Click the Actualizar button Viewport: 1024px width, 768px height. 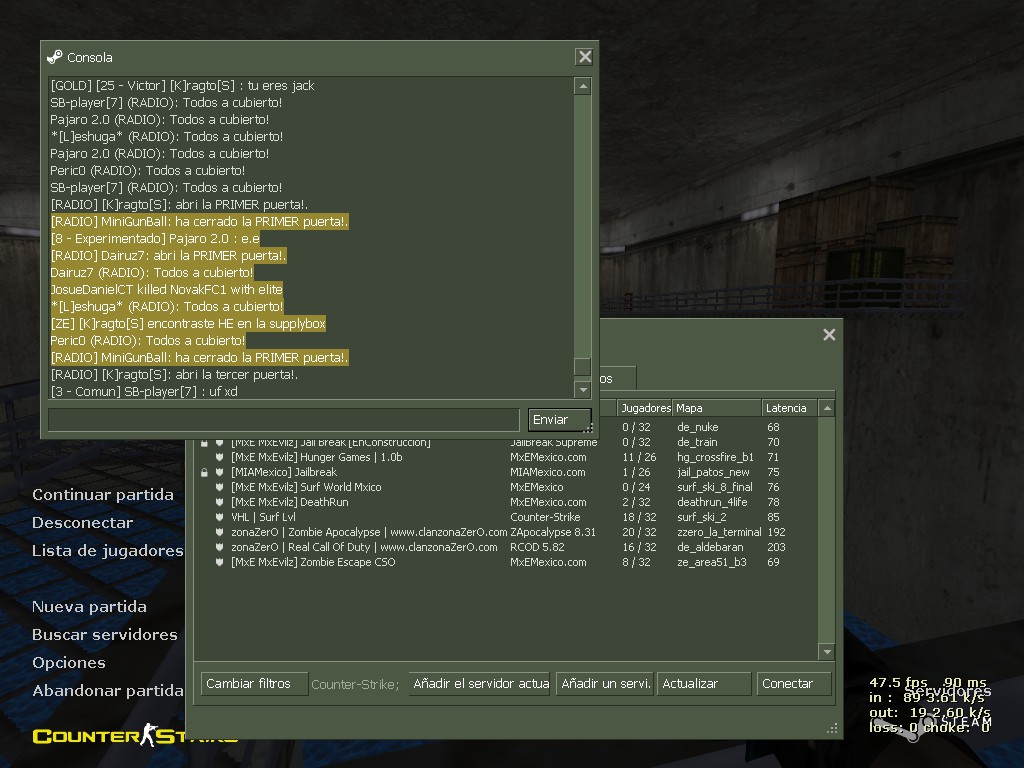[x=704, y=684]
